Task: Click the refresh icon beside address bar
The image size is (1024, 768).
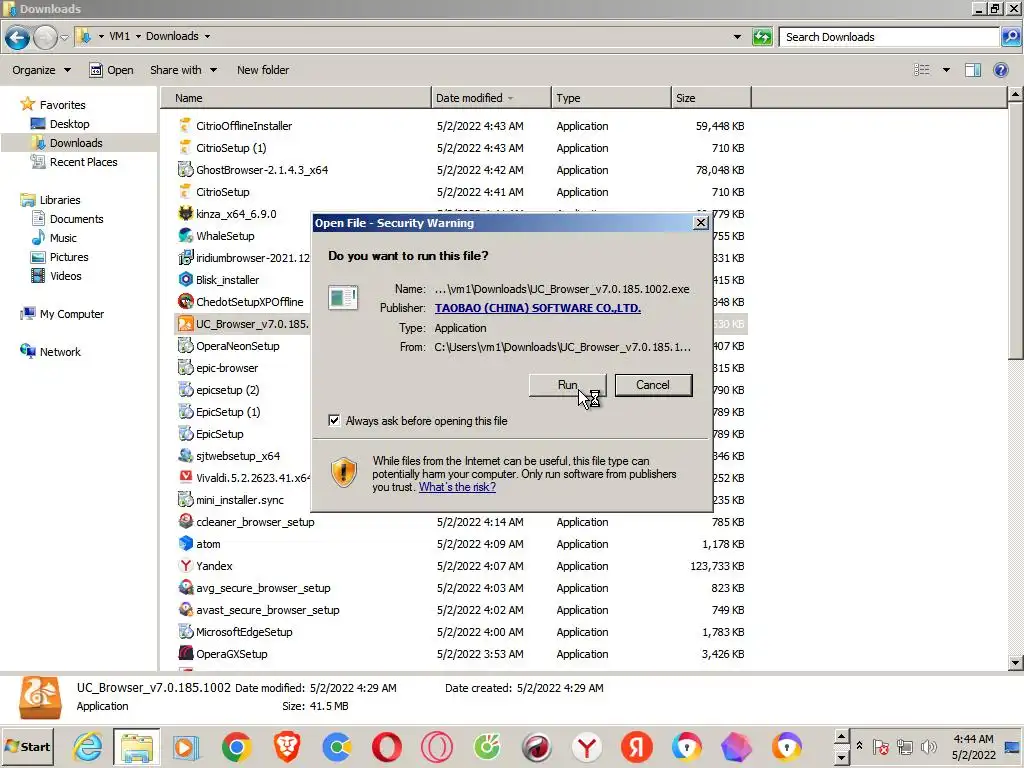Action: [x=761, y=37]
